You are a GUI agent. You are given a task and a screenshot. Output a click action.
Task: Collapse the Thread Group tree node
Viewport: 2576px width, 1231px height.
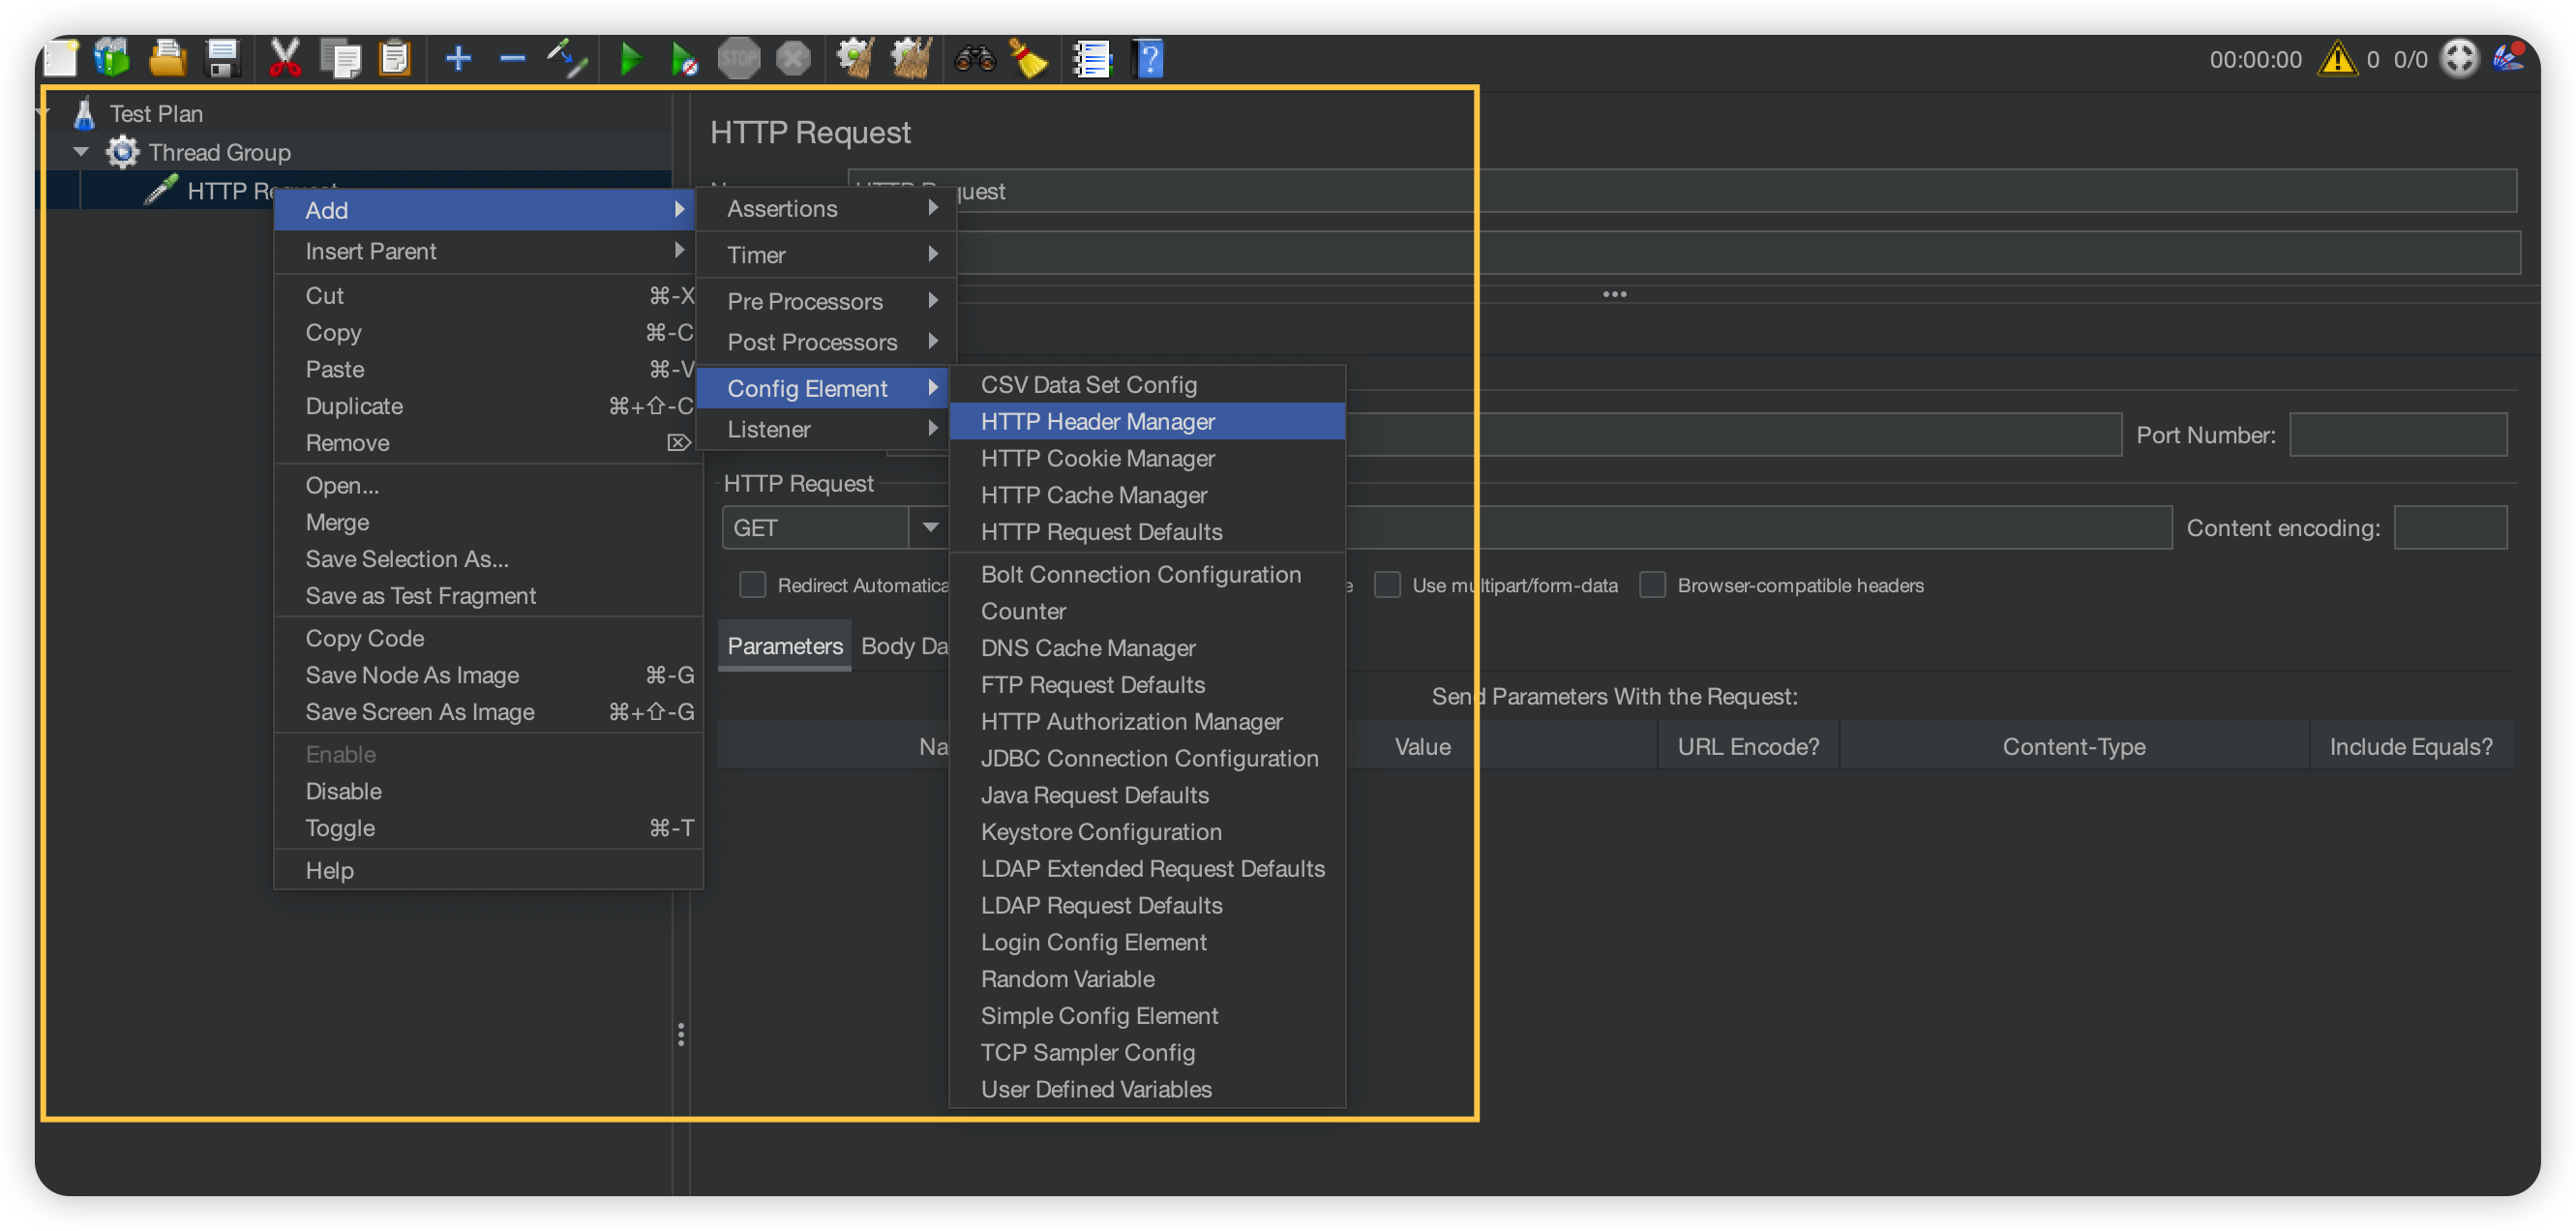[81, 152]
